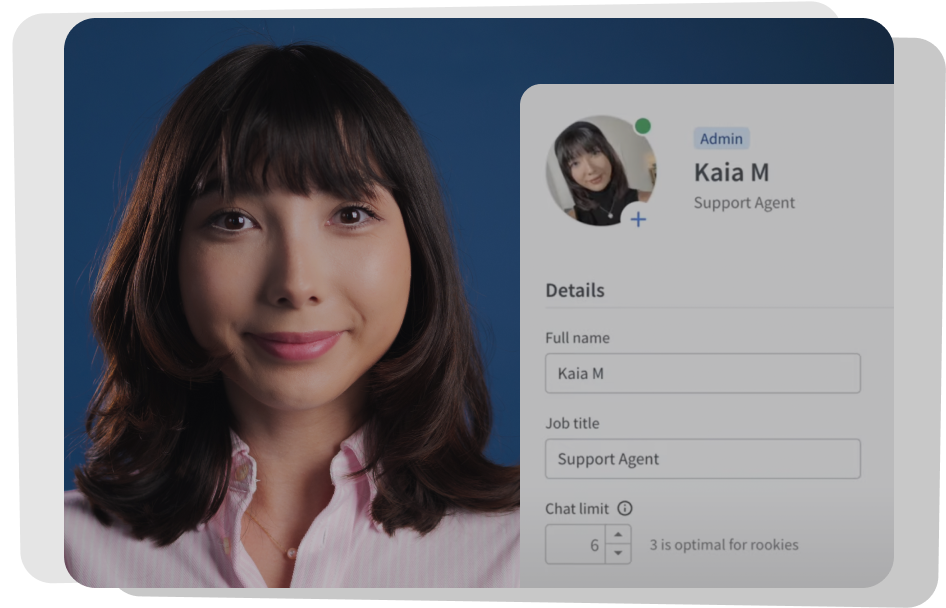This screenshot has width=946, height=608.
Task: Increase chat limit with up arrow
Action: (x=618, y=535)
